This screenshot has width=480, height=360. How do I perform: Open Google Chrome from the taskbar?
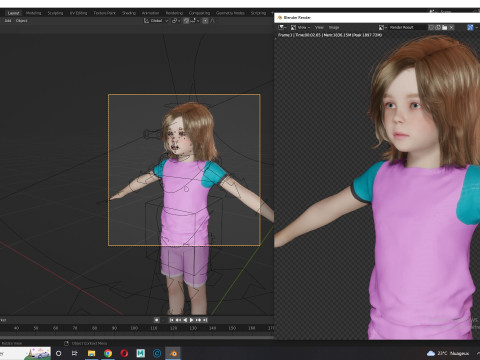pyautogui.click(x=108, y=353)
